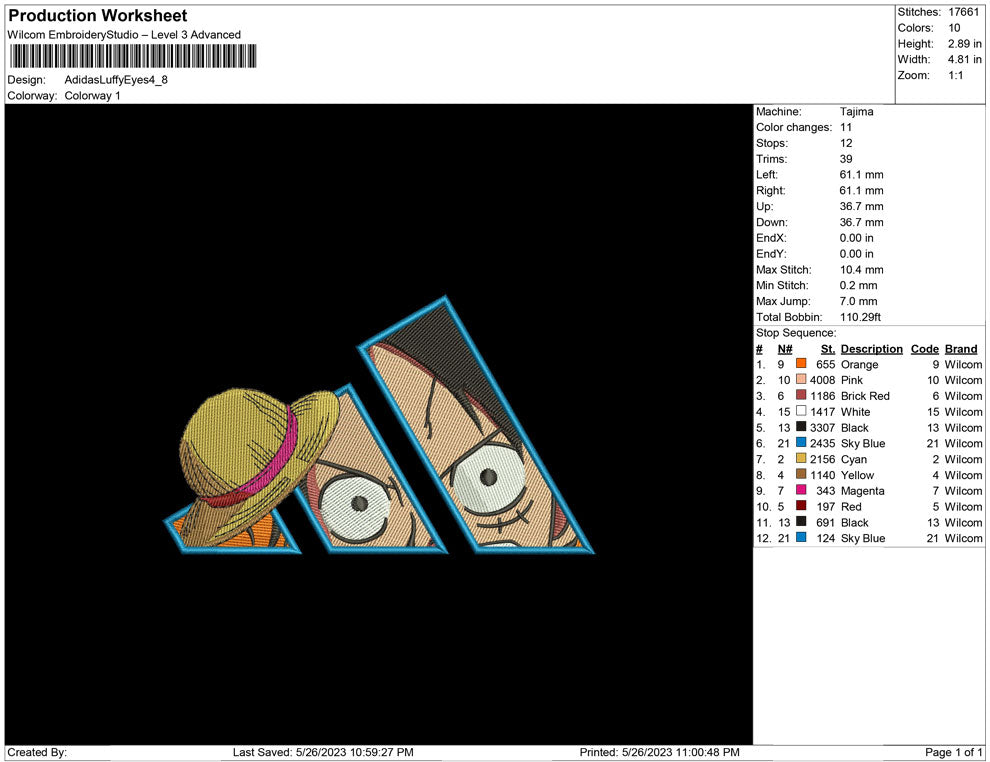
Task: Click the Pink color swatch with 4008 stitches
Action: tap(801, 379)
